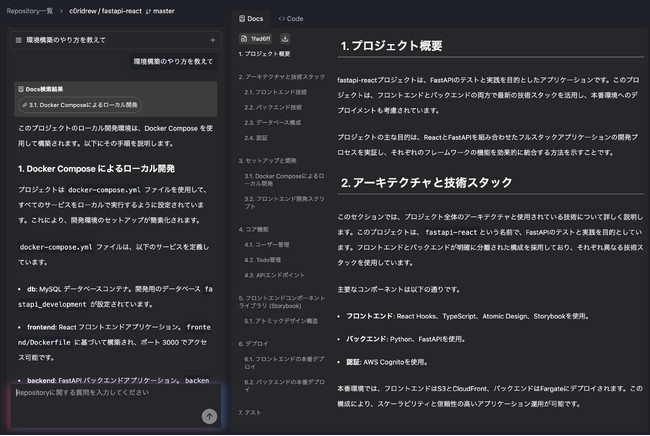Image resolution: width=650 pixels, height=436 pixels.
Task: Click the frontend: React bullet in chat
Action: [114, 342]
